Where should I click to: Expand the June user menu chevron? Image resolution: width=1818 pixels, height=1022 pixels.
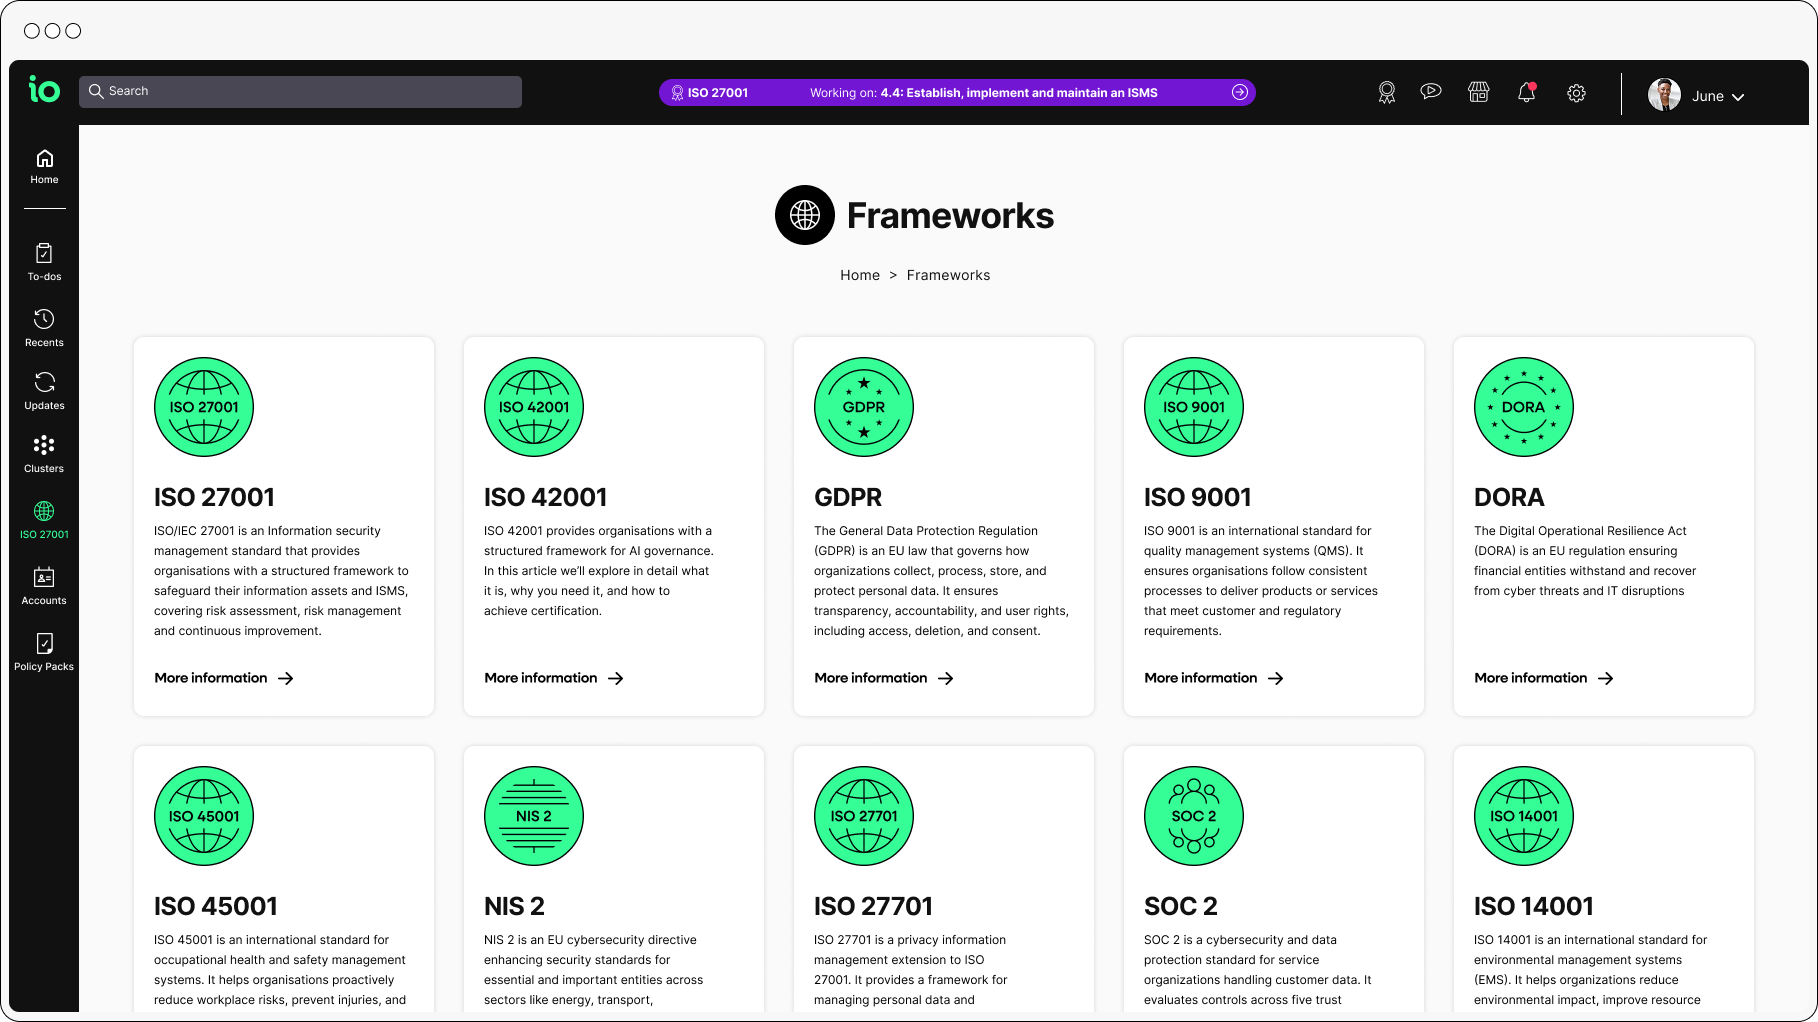(x=1738, y=97)
